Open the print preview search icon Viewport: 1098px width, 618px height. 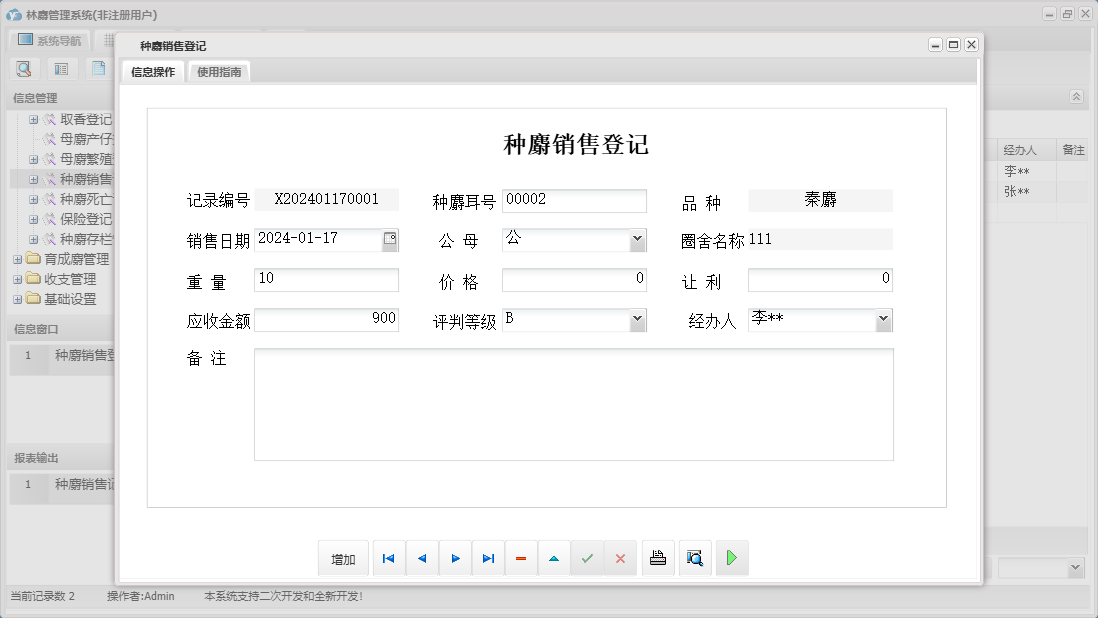(695, 558)
